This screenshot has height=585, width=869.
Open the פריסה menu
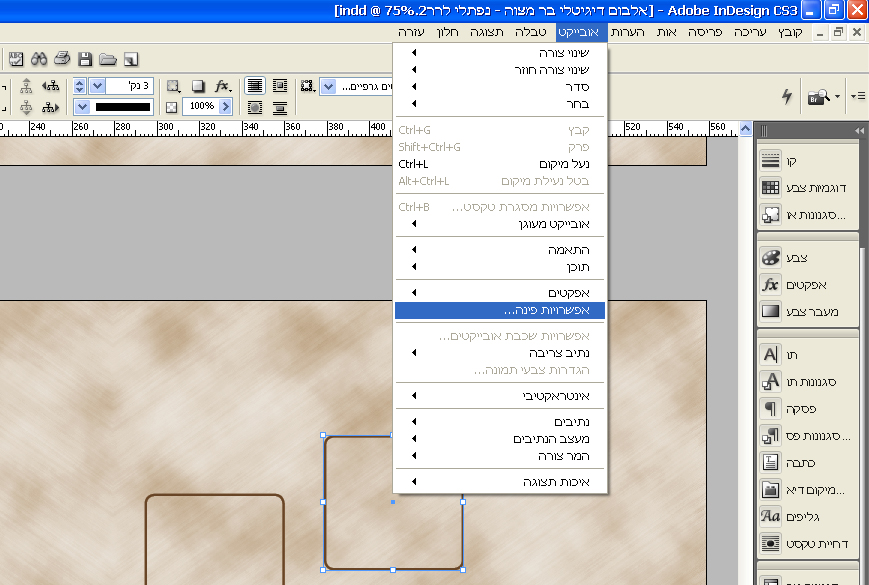pos(705,32)
